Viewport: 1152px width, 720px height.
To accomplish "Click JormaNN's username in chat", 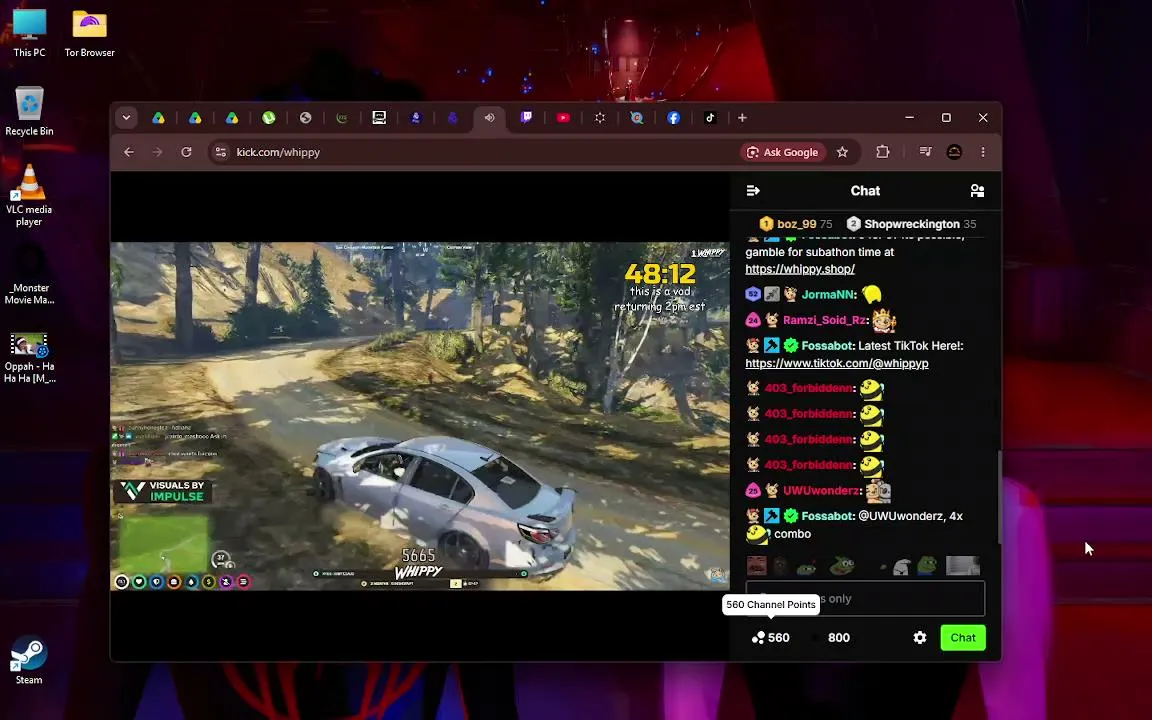I will [x=827, y=294].
